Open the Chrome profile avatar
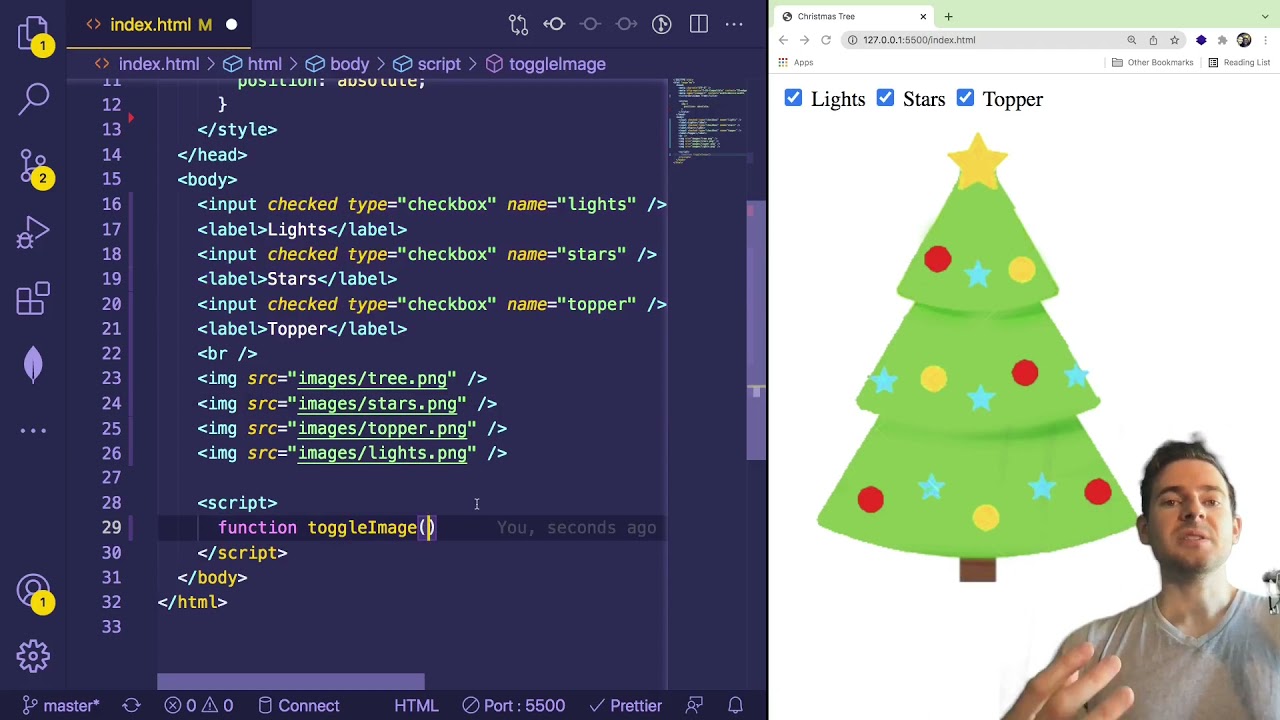 pos(1244,40)
